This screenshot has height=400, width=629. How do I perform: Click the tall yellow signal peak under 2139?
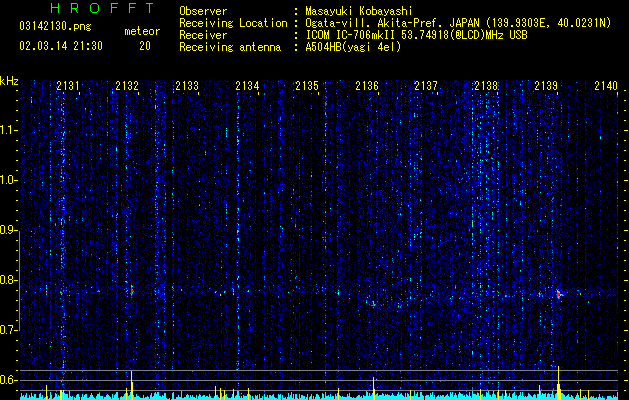tap(558, 383)
